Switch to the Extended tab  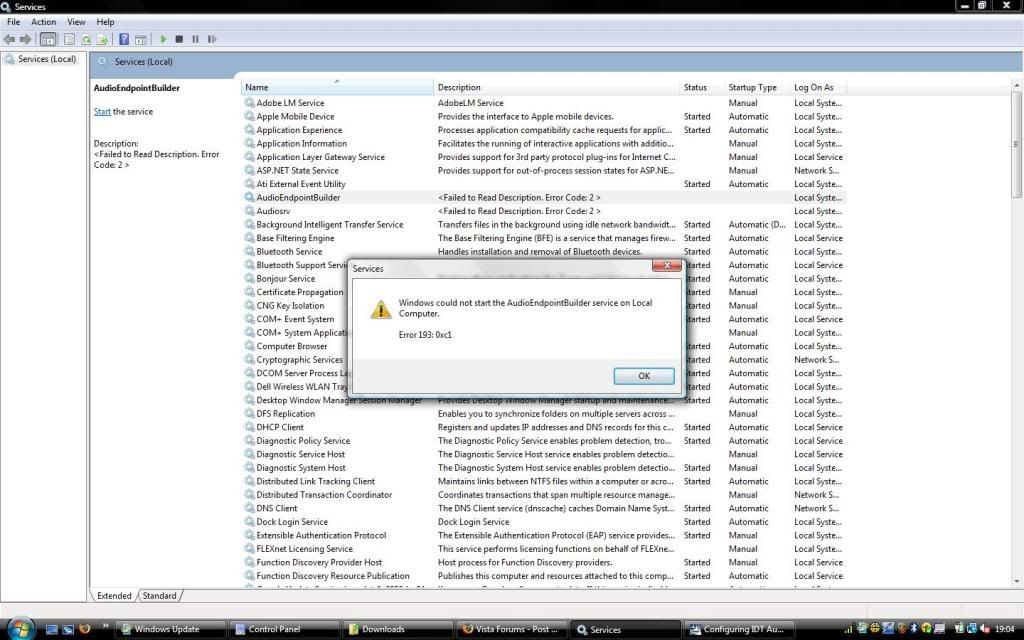coord(114,596)
